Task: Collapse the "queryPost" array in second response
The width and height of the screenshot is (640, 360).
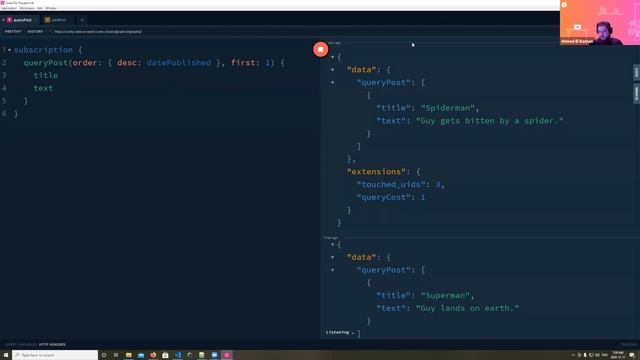Action: tap(333, 270)
